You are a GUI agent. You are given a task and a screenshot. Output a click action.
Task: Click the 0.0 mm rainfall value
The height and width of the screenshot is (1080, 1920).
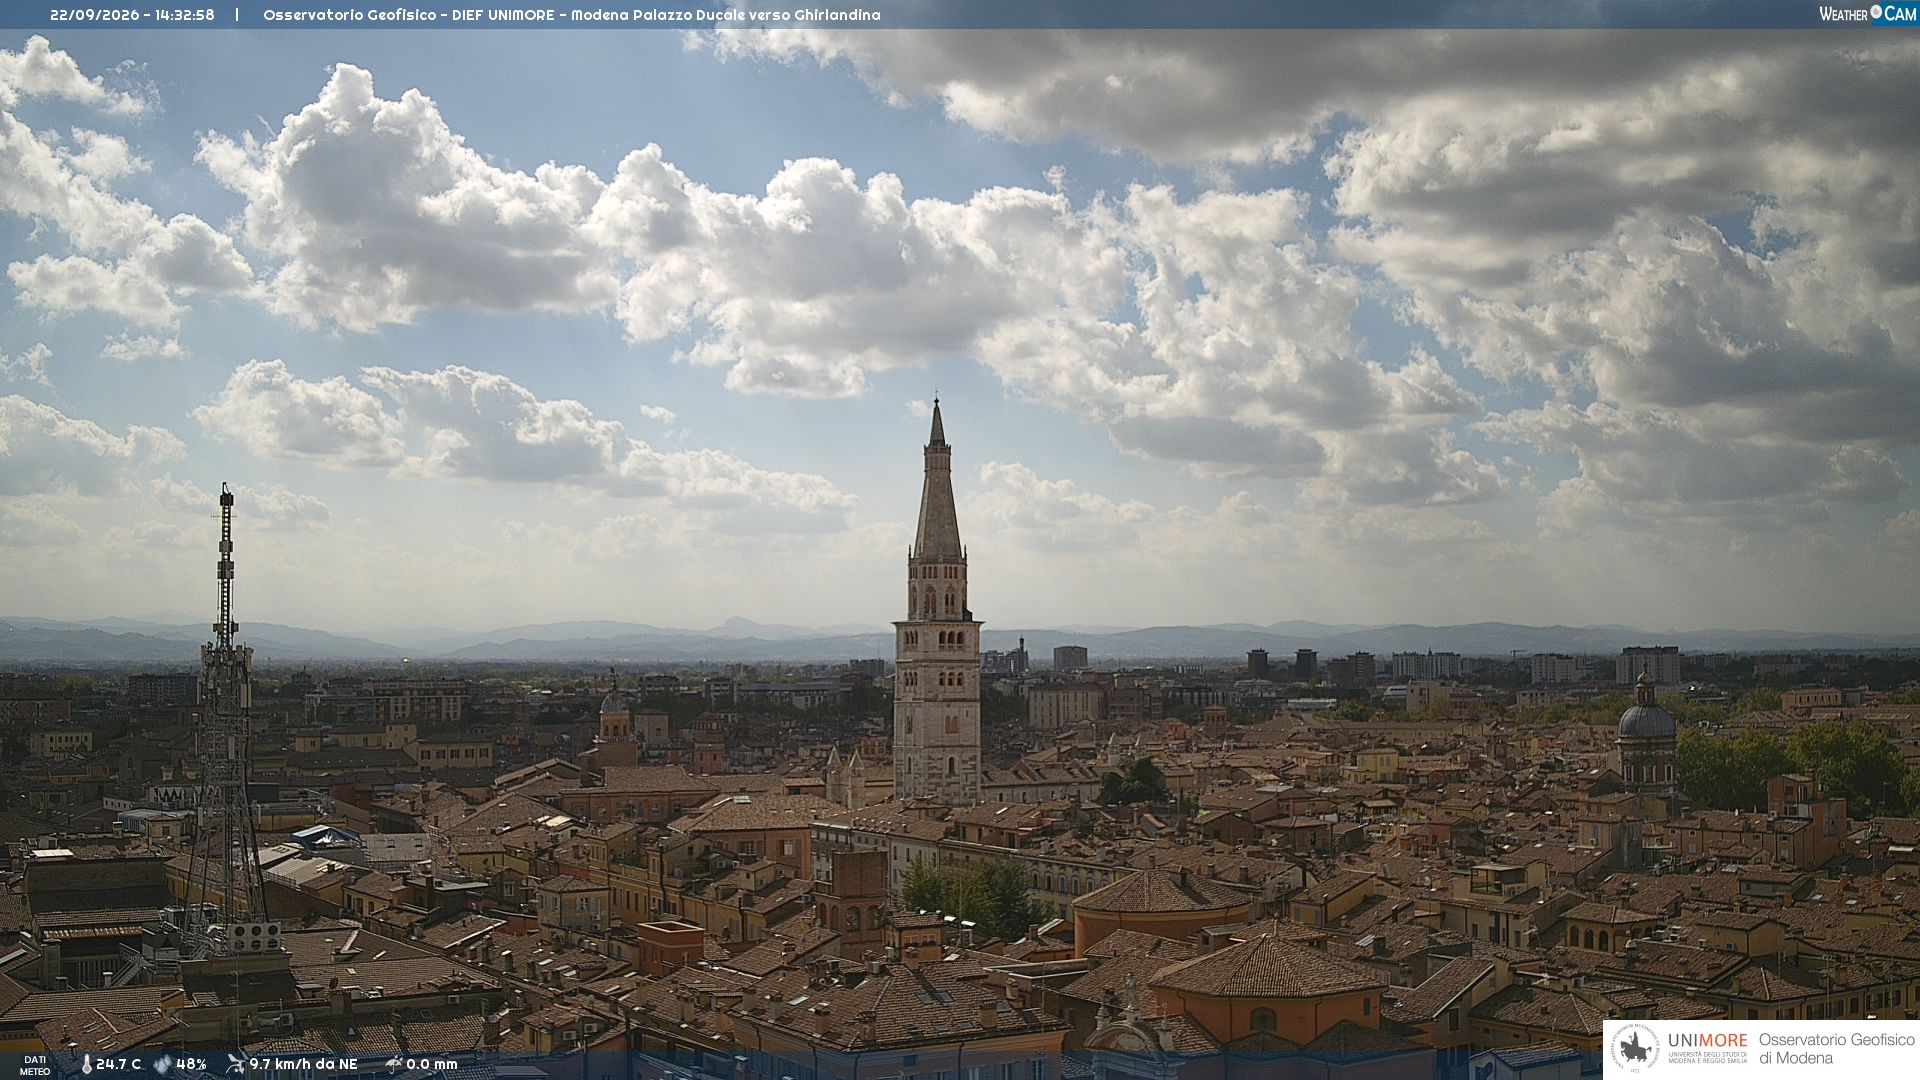(432, 1065)
